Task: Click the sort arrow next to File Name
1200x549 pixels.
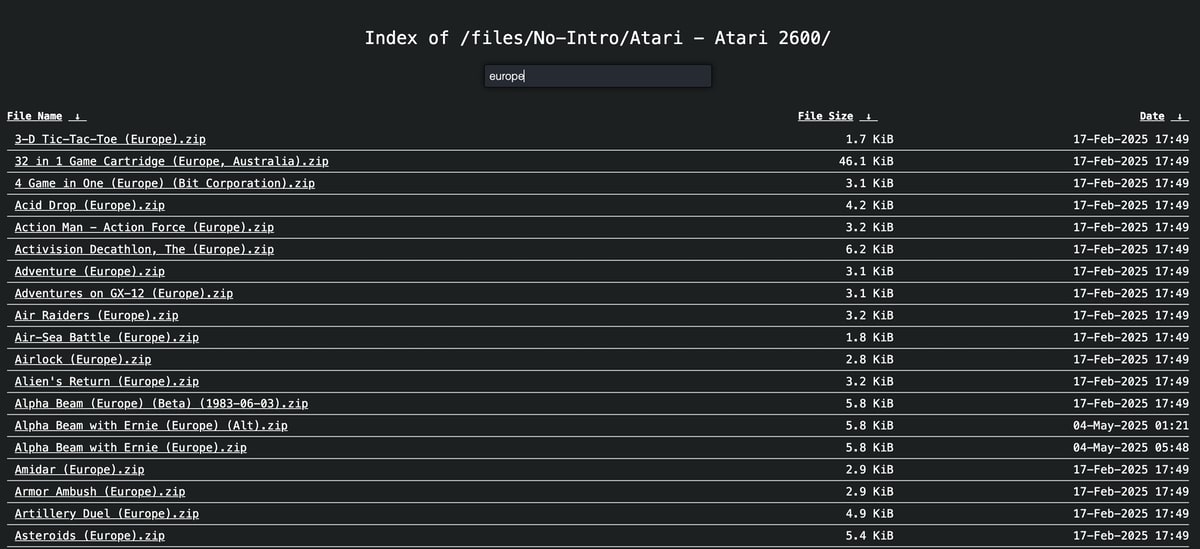Action: [77, 117]
